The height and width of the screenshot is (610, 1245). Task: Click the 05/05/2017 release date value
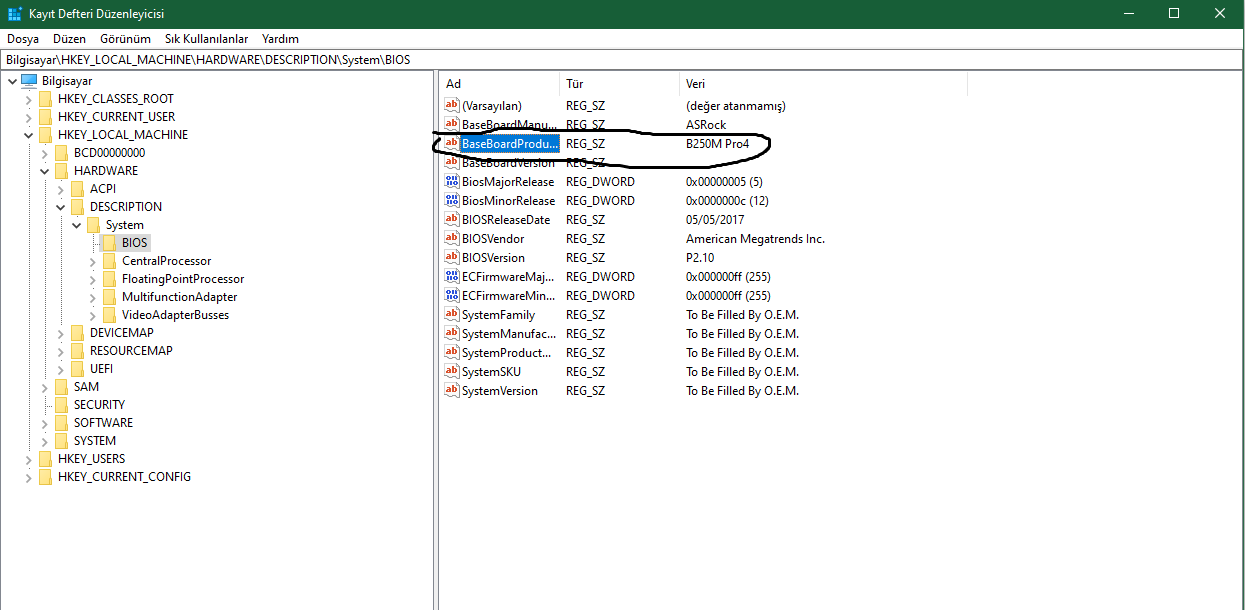coord(715,220)
